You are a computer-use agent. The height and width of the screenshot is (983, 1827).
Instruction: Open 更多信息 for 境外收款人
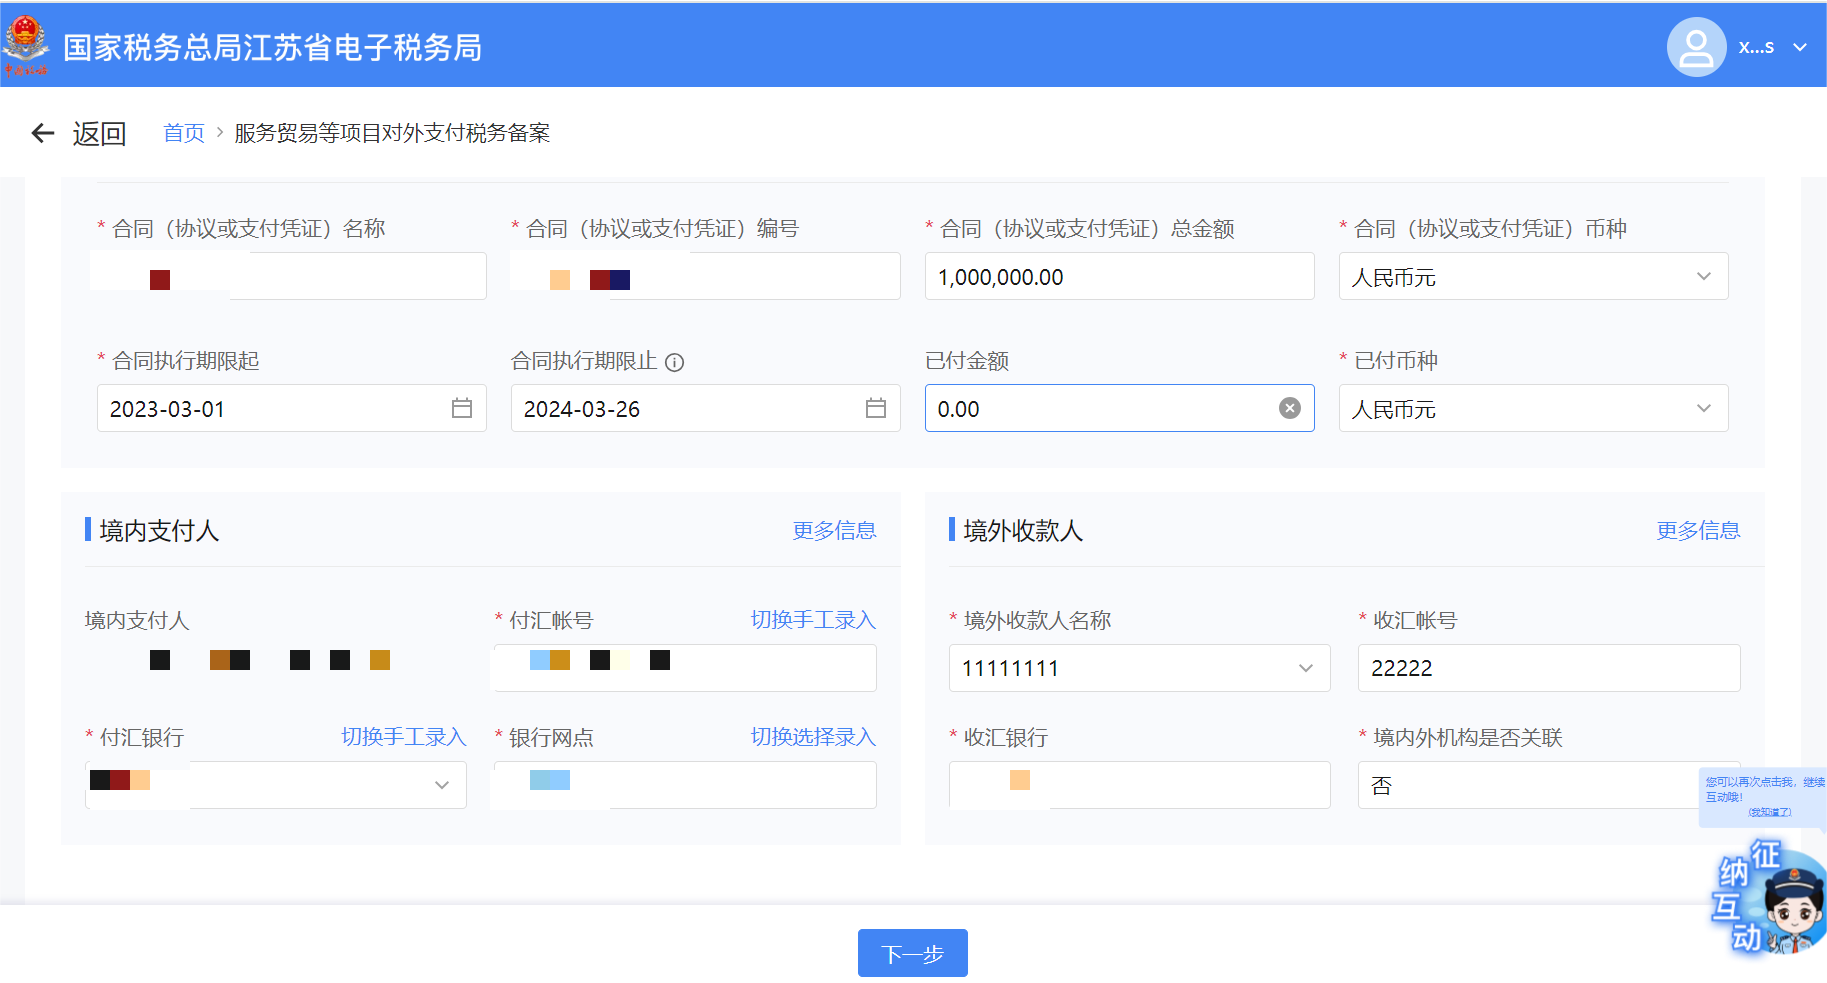click(1697, 530)
